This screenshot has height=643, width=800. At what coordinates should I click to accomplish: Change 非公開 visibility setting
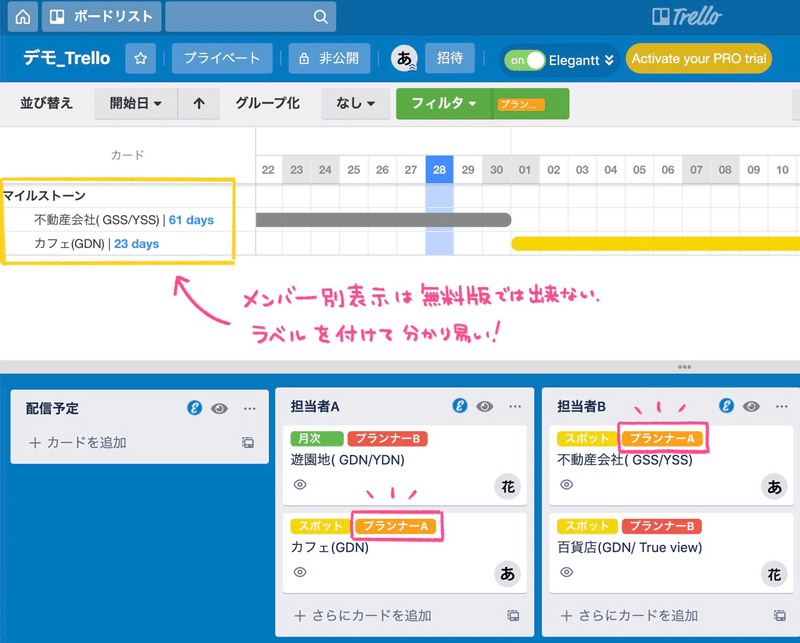329,58
